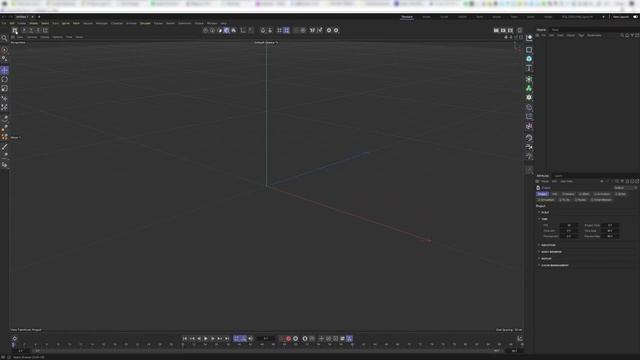640x360 pixels.
Task: Select the To Do tab button in Attributes
Action: pos(565,200)
